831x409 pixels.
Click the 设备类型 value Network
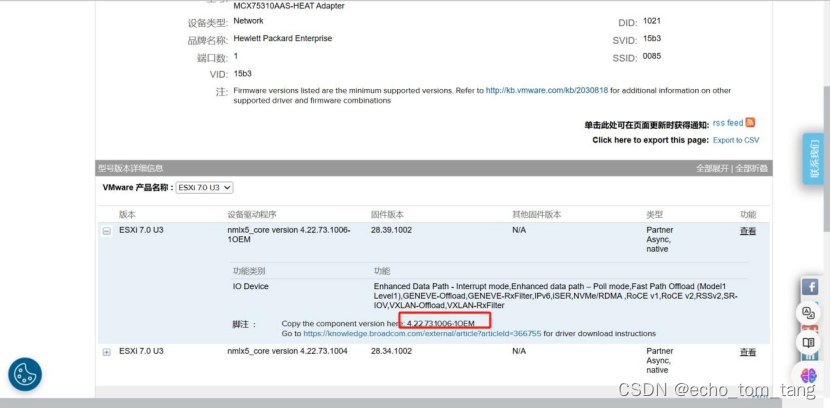click(x=248, y=21)
